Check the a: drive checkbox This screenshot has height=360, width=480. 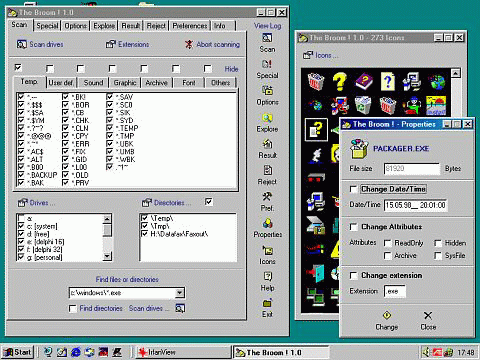pyautogui.click(x=21, y=218)
